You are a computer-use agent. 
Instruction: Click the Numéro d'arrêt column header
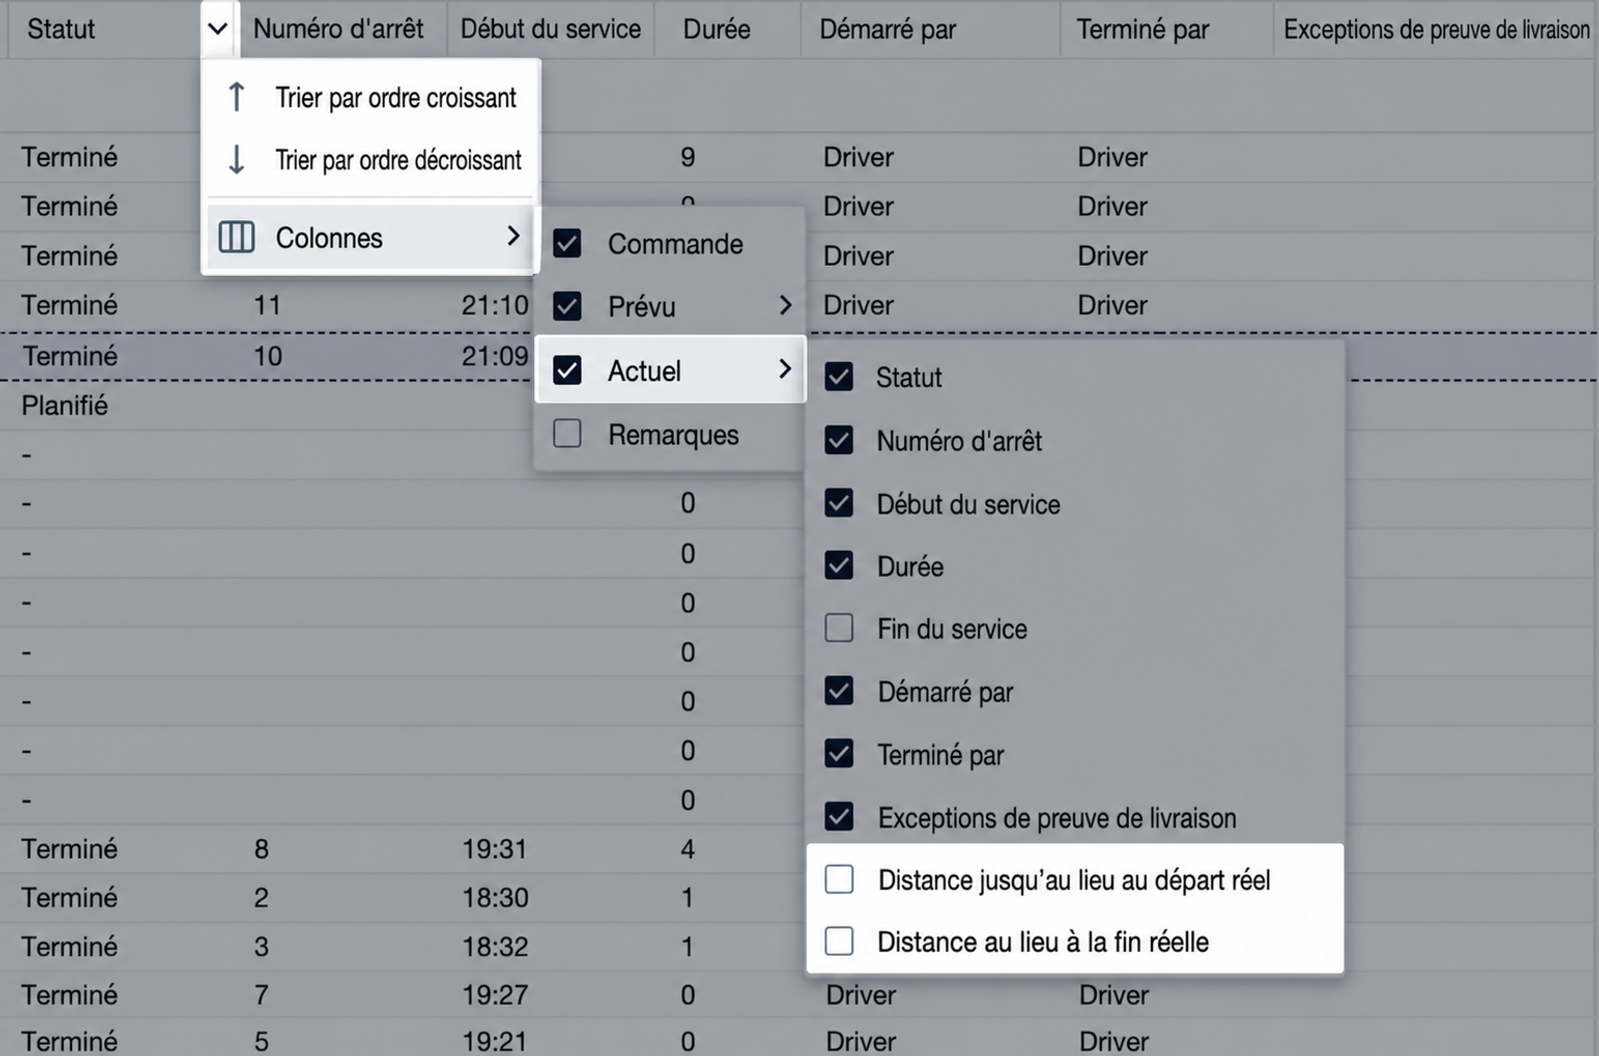(338, 29)
